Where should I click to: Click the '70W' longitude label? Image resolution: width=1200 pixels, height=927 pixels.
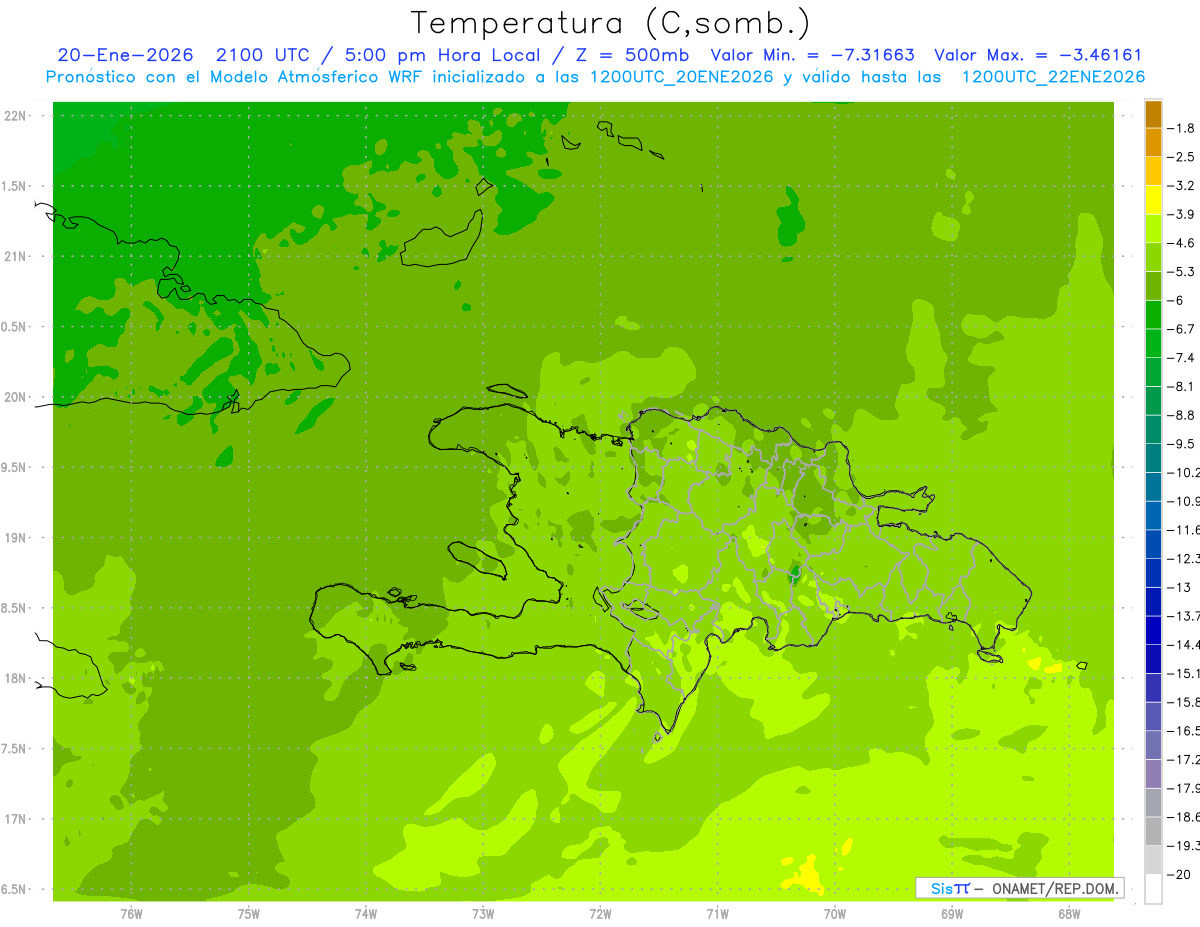click(x=835, y=915)
